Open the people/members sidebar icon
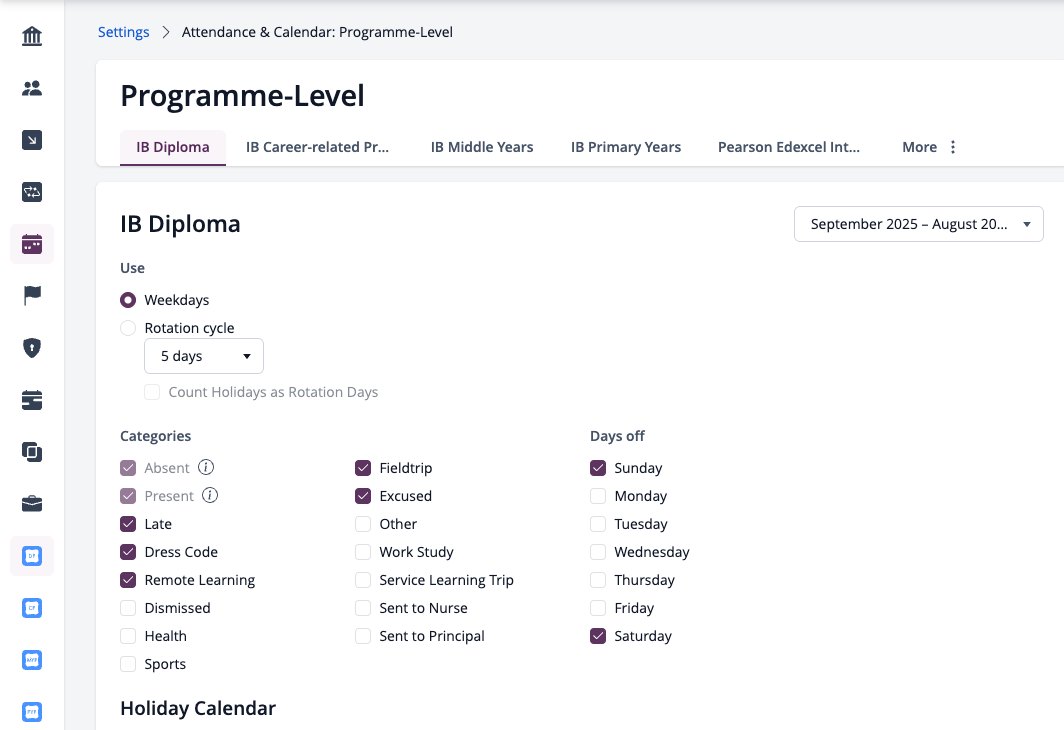Image resolution: width=1064 pixels, height=730 pixels. tap(32, 88)
